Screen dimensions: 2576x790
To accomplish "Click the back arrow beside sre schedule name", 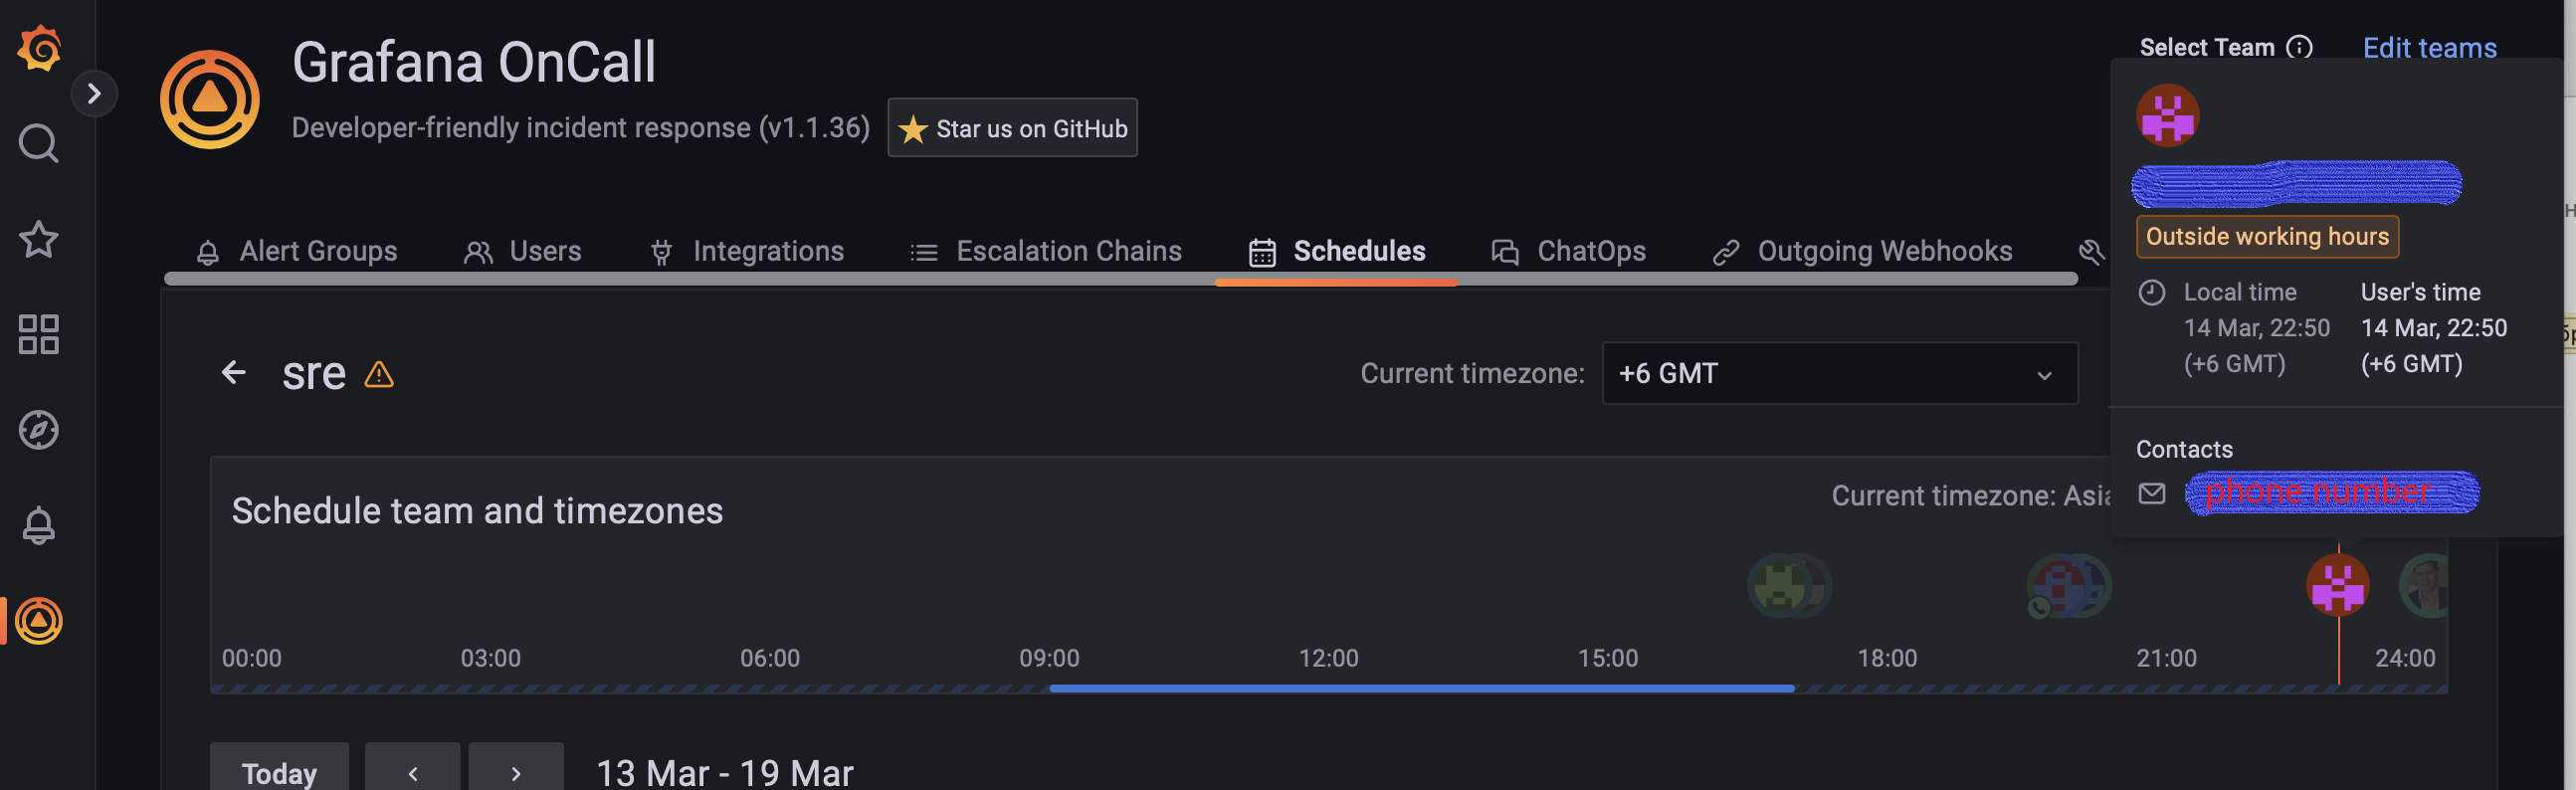I will tap(233, 372).
